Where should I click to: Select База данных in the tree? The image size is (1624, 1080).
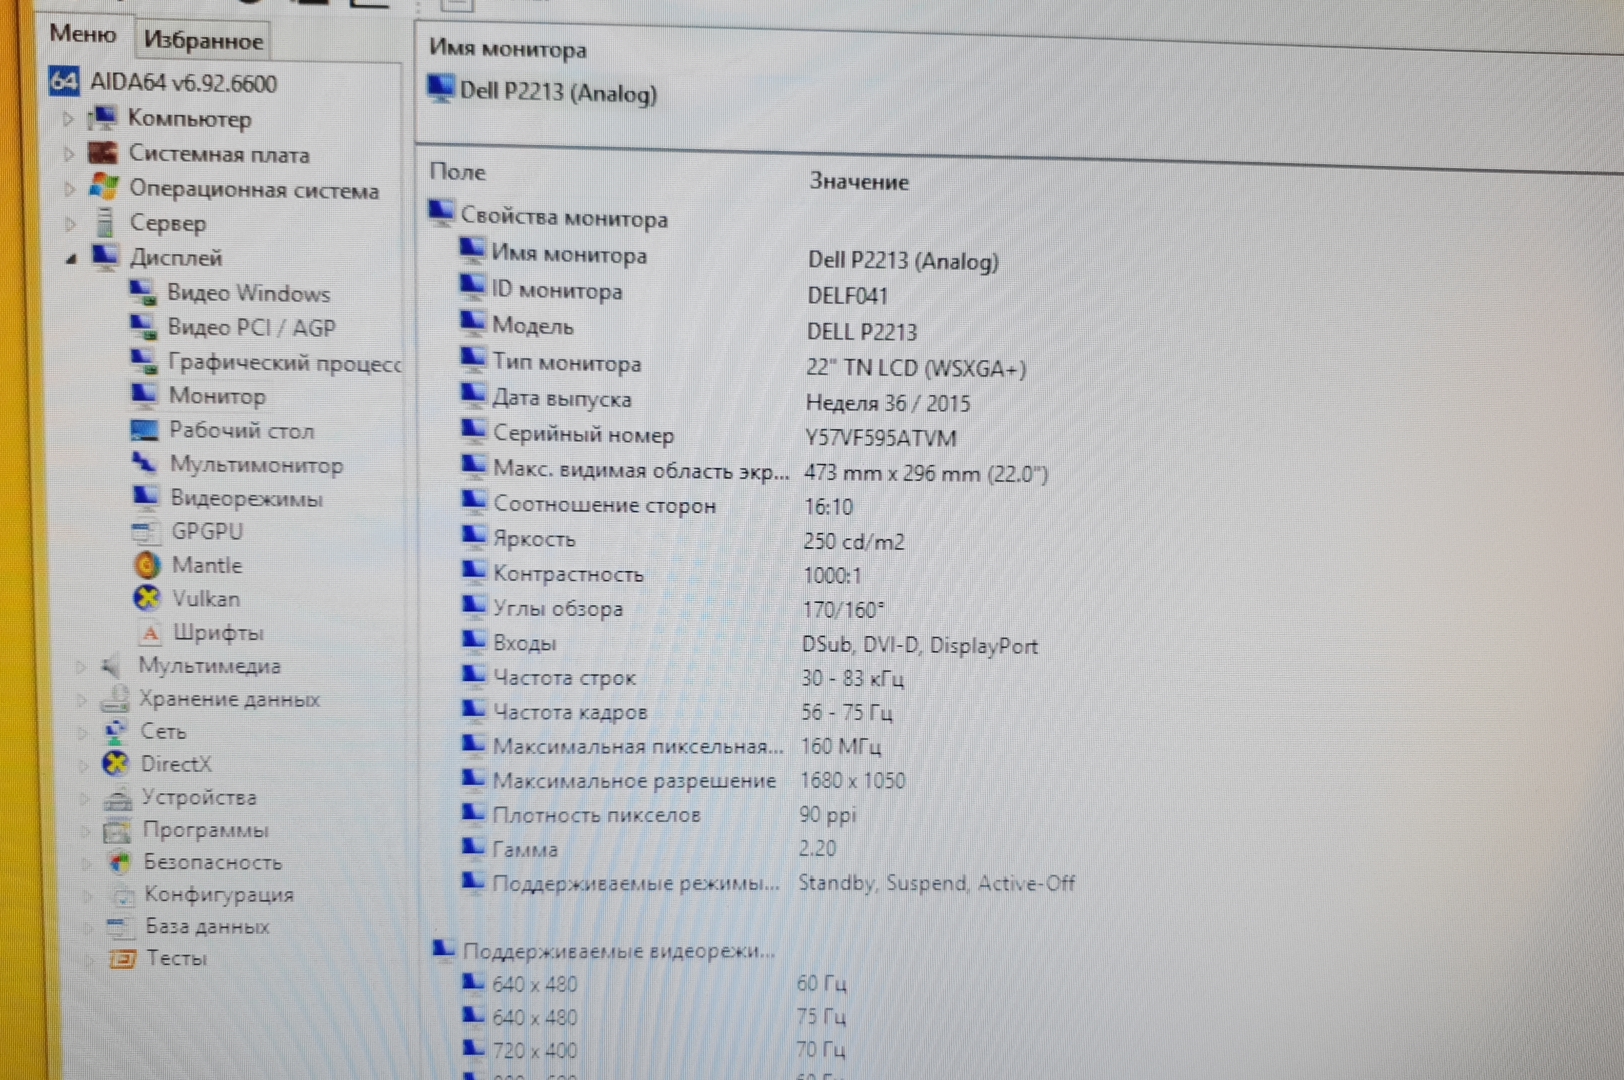pyautogui.click(x=207, y=926)
